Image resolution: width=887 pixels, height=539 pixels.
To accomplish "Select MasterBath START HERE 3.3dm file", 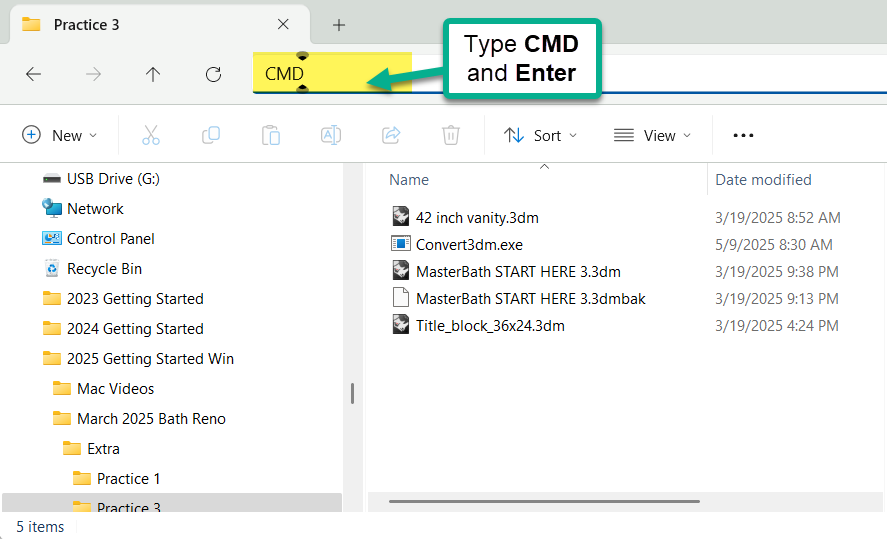I will 518,272.
